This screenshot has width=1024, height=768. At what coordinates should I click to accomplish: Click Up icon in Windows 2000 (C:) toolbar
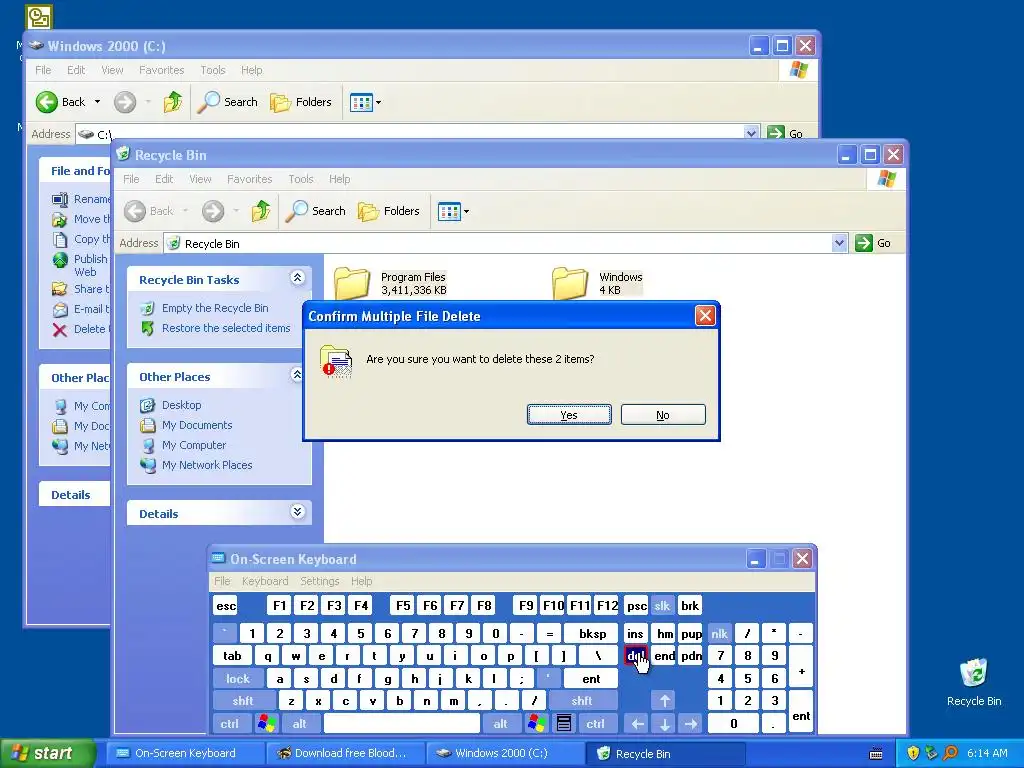point(173,102)
